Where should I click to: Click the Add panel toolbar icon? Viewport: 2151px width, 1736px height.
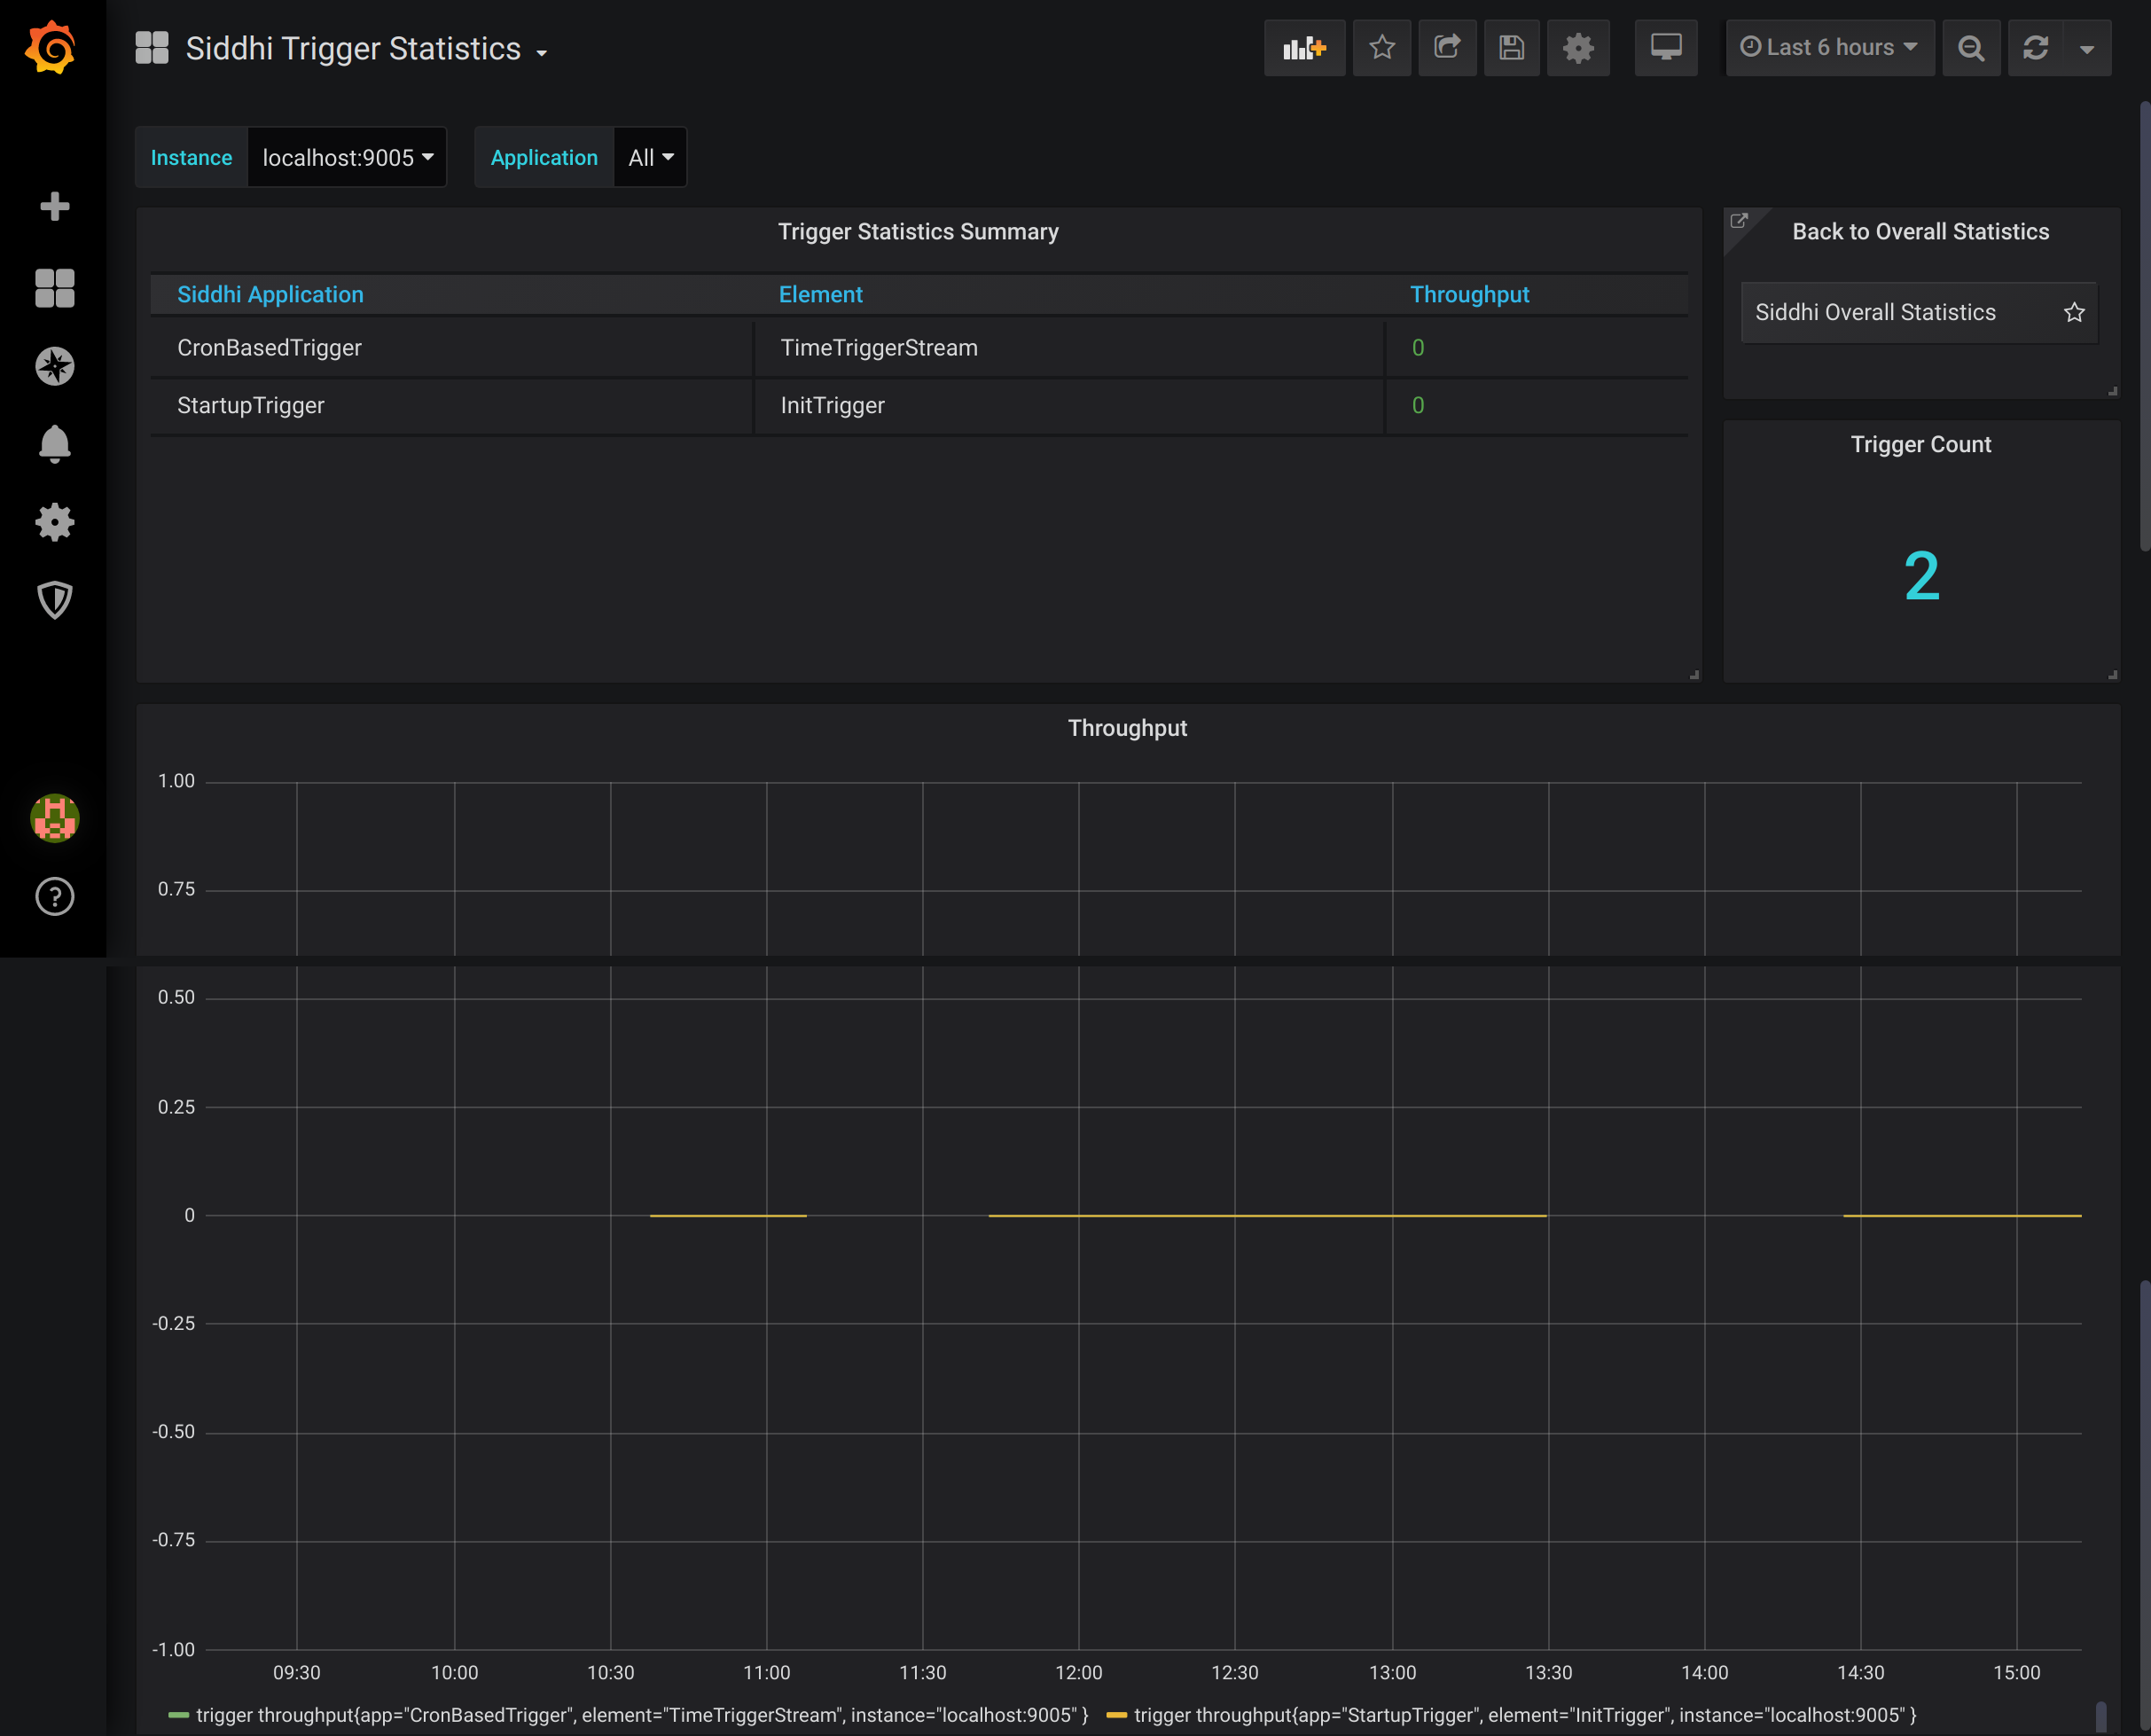(1304, 47)
